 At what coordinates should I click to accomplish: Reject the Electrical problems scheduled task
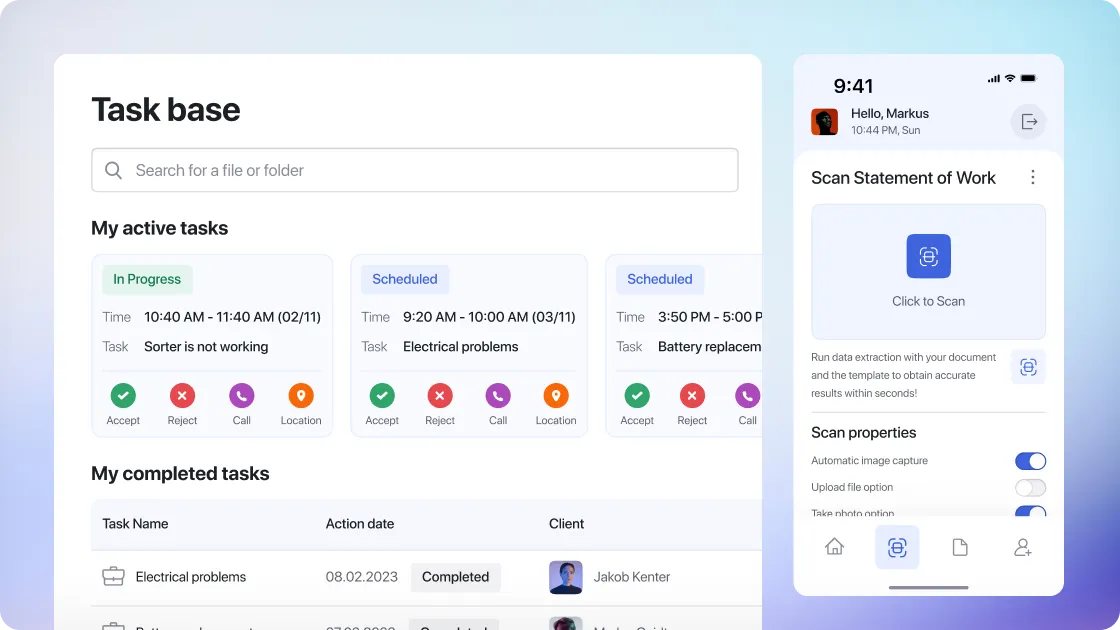coord(440,396)
